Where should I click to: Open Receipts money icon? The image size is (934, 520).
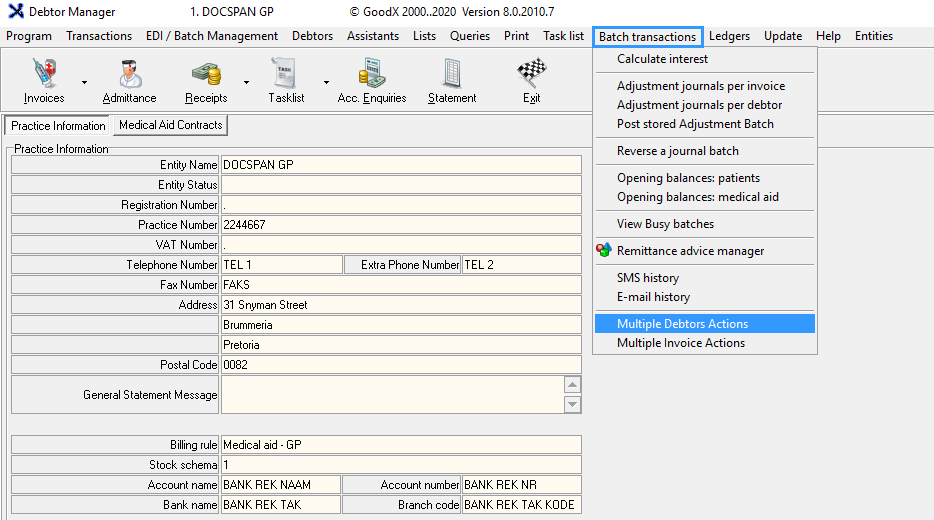[x=206, y=76]
